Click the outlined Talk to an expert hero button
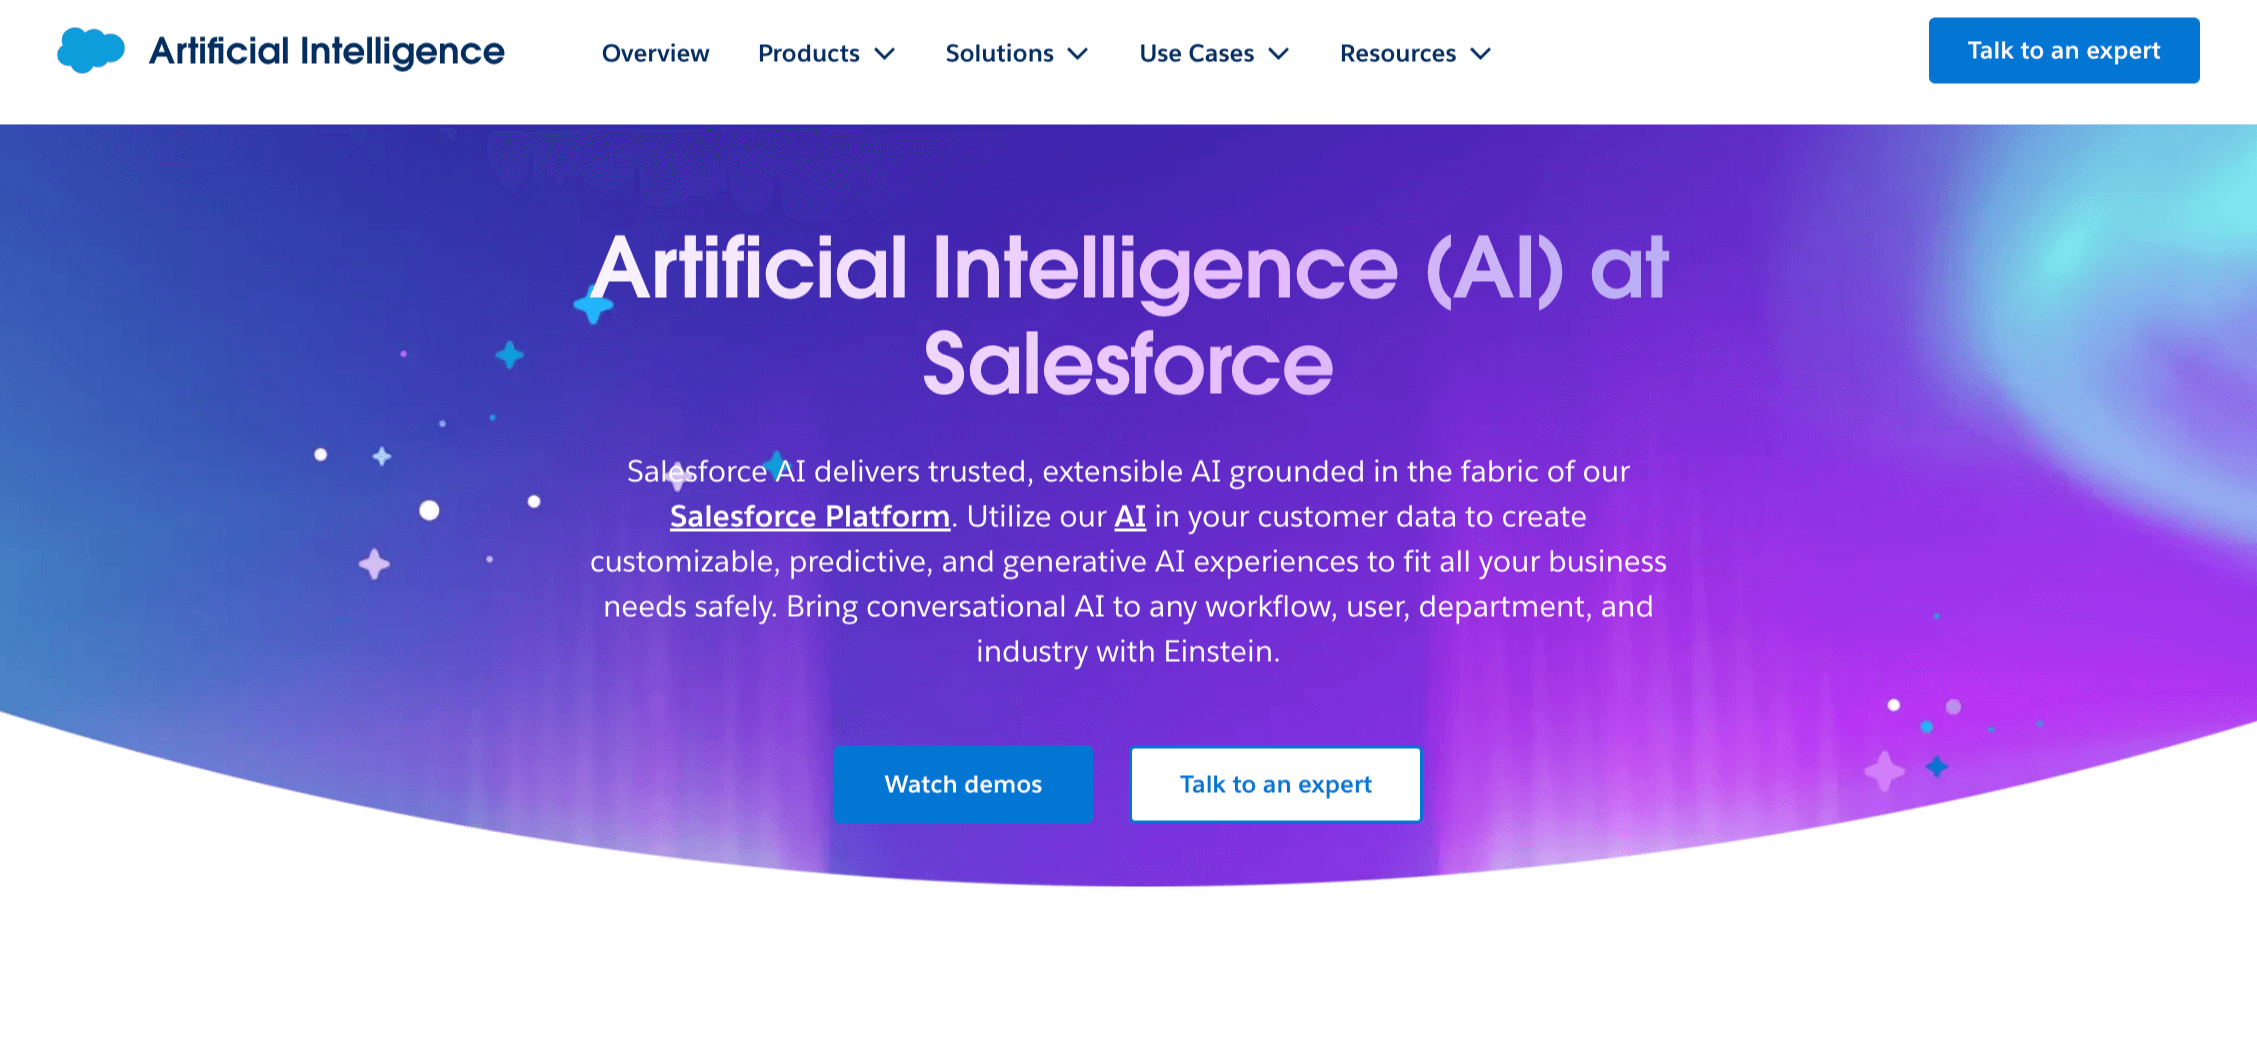Viewport: 2257px width, 1039px height. pos(1275,784)
